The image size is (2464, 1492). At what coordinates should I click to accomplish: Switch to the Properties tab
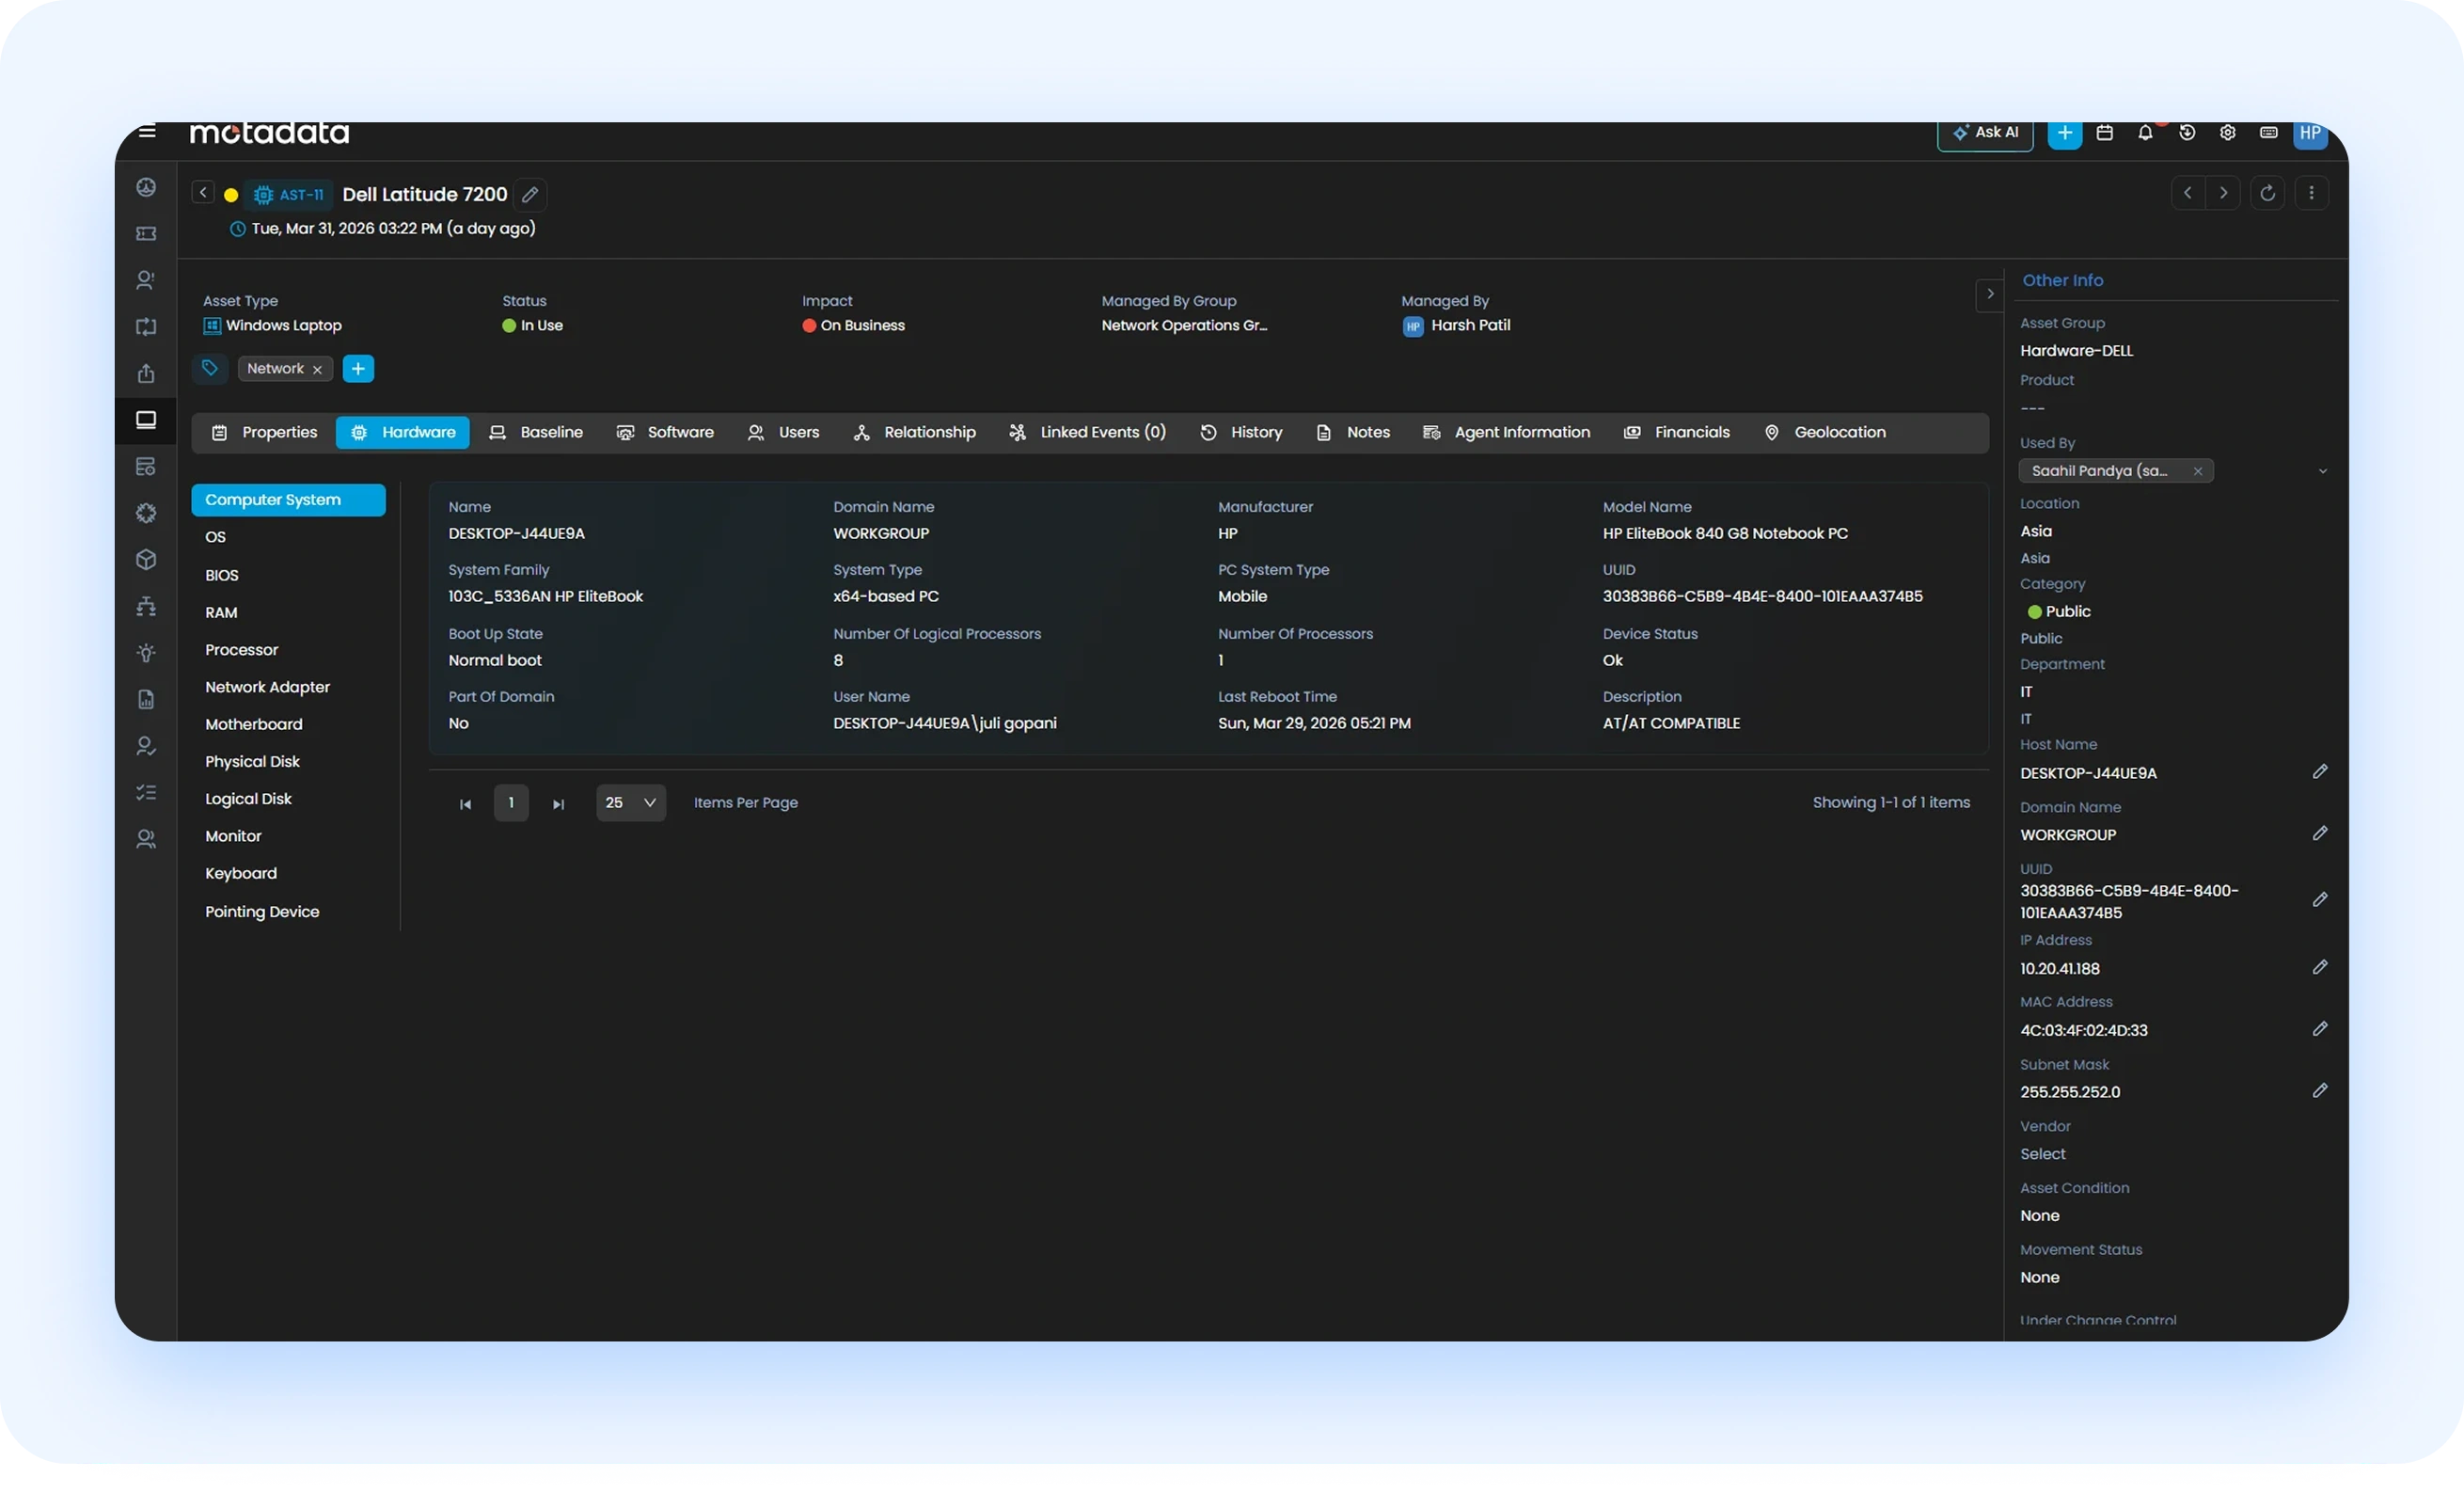[x=264, y=433]
